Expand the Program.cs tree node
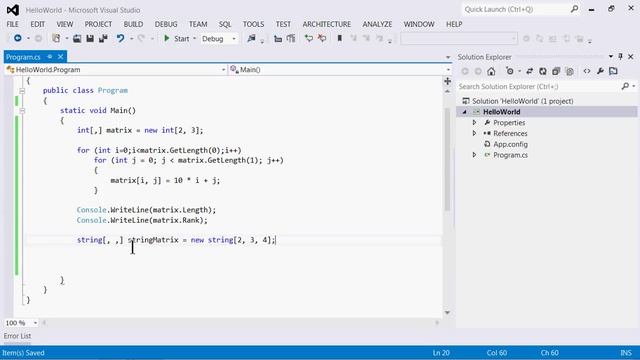The image size is (640, 360). 474,155
